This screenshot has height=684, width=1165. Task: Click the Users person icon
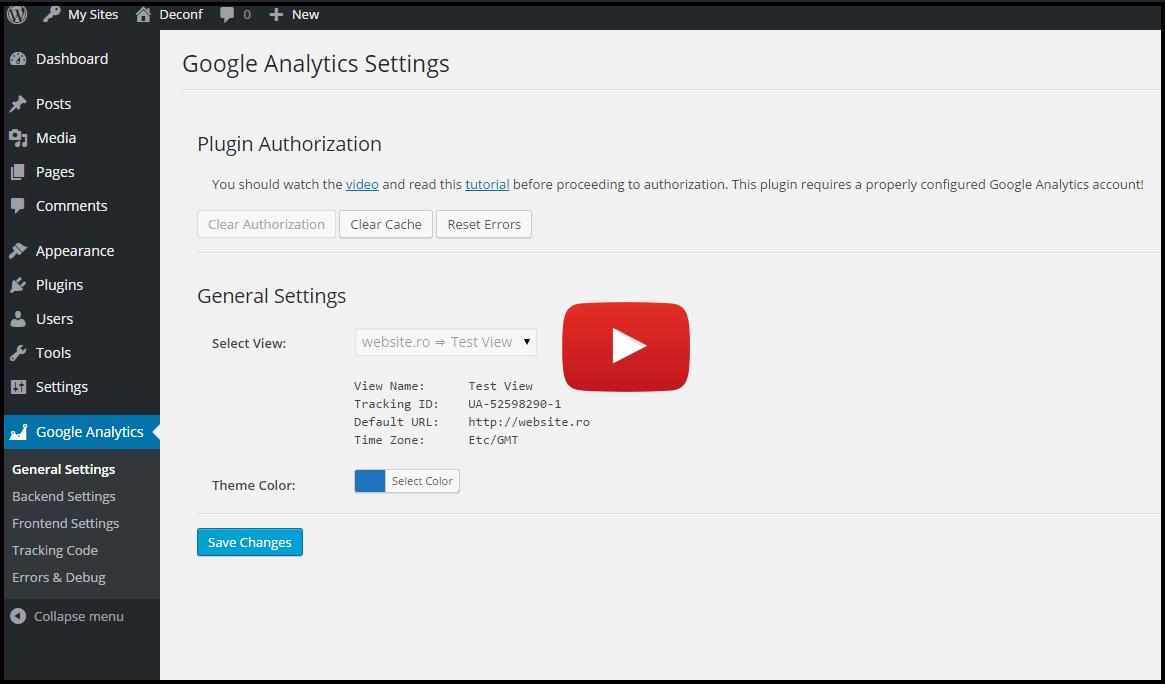pyautogui.click(x=18, y=319)
